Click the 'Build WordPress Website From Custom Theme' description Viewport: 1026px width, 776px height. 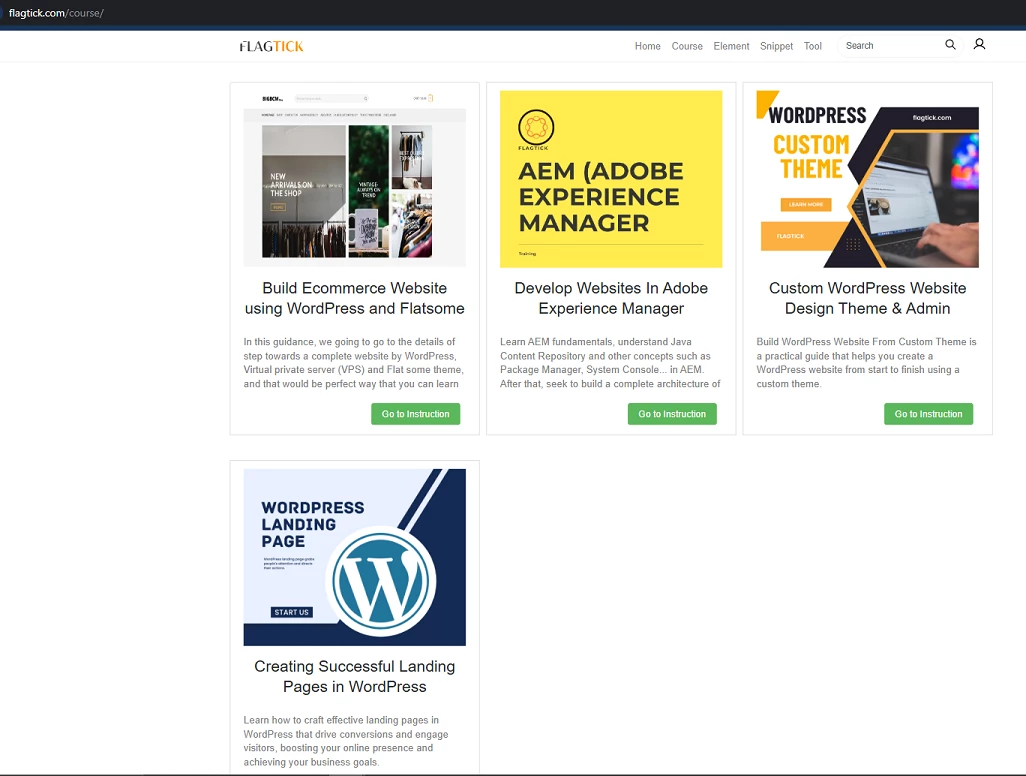(x=866, y=362)
